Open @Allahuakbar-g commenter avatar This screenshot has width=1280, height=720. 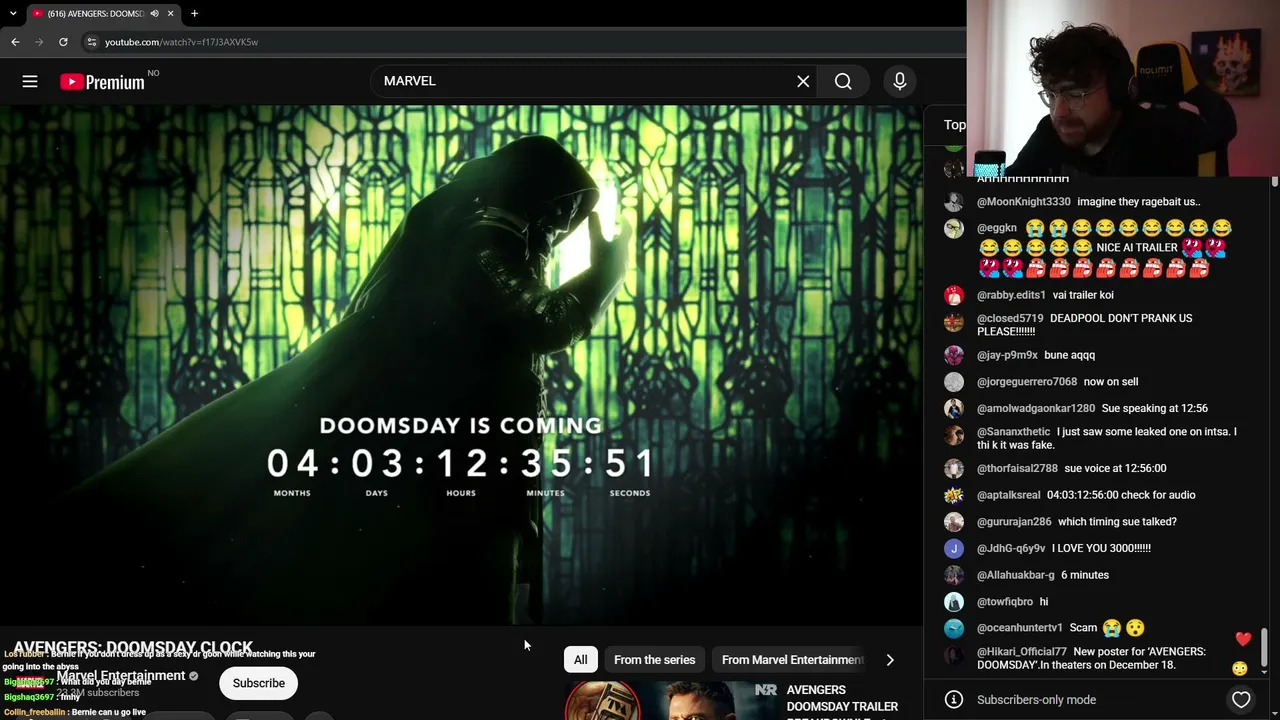tap(954, 575)
